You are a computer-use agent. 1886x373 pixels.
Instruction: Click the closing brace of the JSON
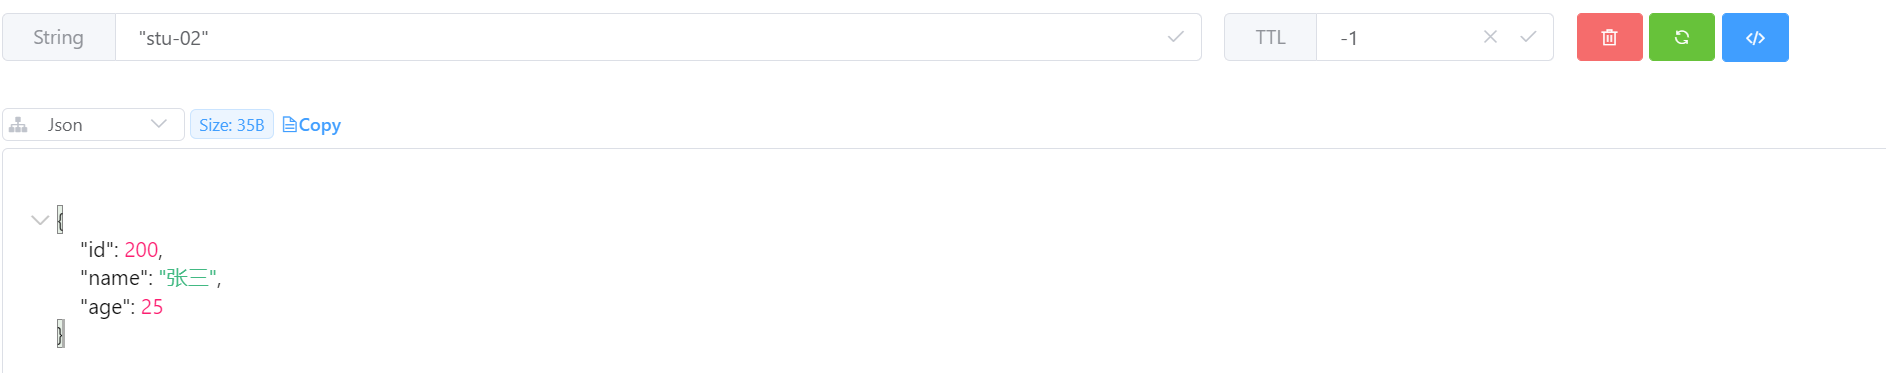coord(60,334)
